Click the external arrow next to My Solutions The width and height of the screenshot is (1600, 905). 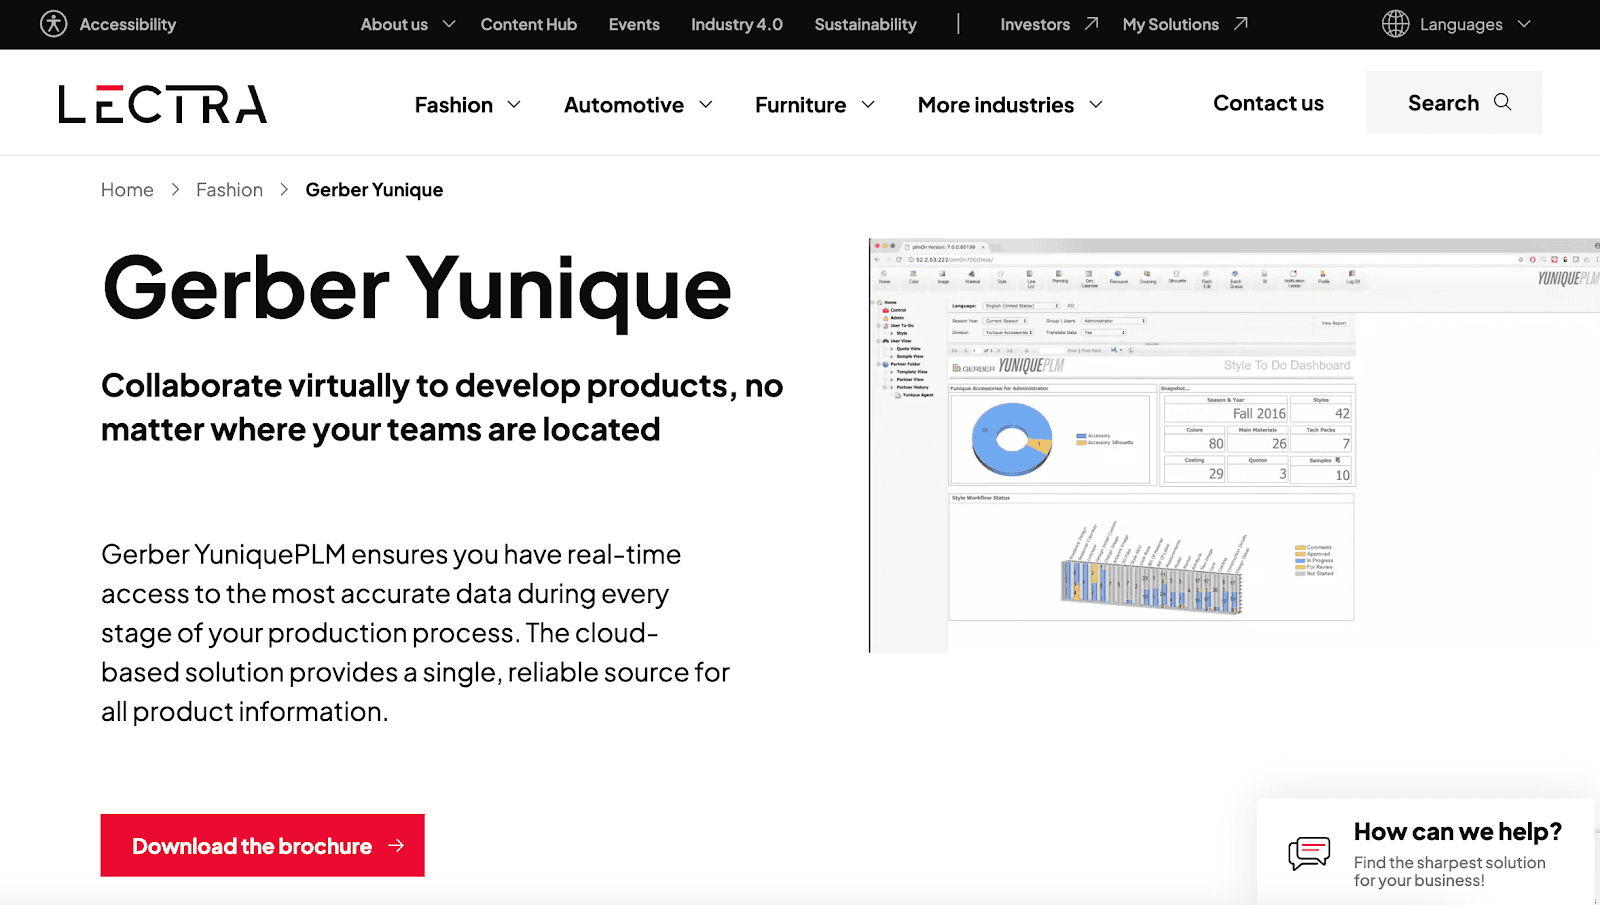tap(1240, 24)
